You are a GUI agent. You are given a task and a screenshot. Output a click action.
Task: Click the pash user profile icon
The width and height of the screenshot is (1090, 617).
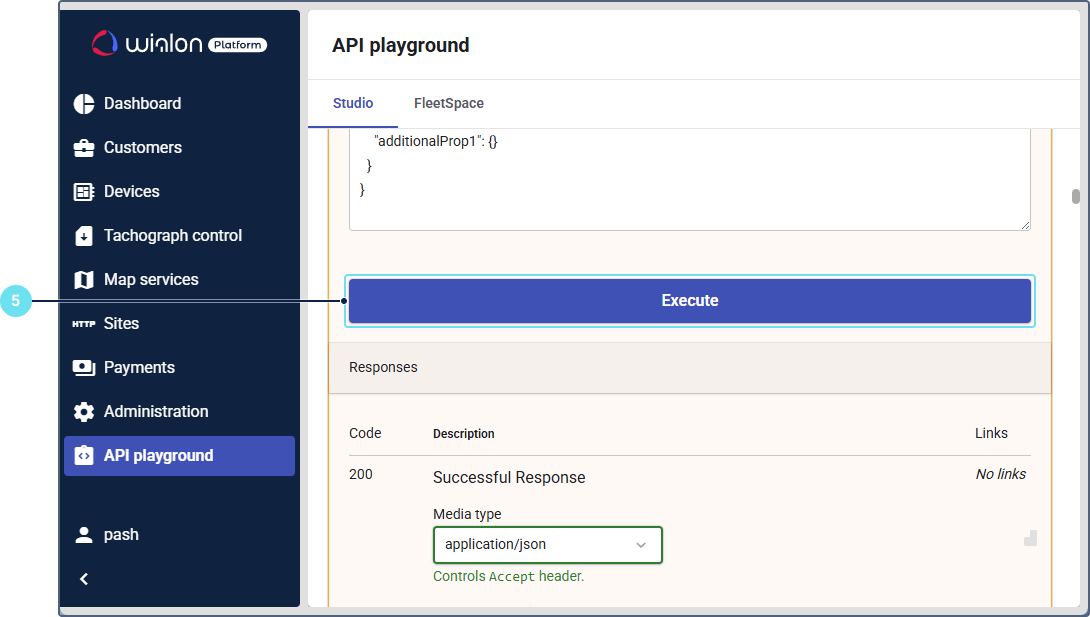84,535
